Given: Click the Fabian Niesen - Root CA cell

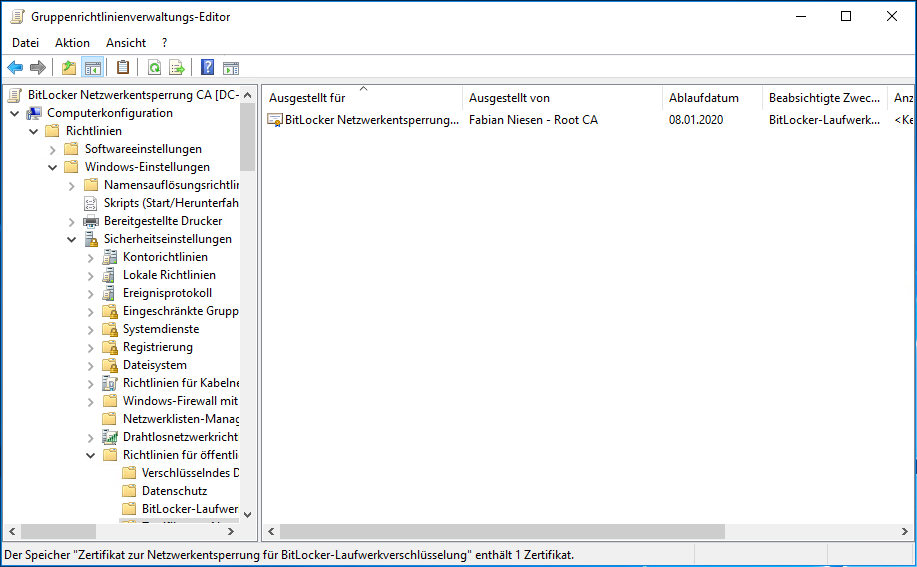Looking at the screenshot, I should 533,120.
